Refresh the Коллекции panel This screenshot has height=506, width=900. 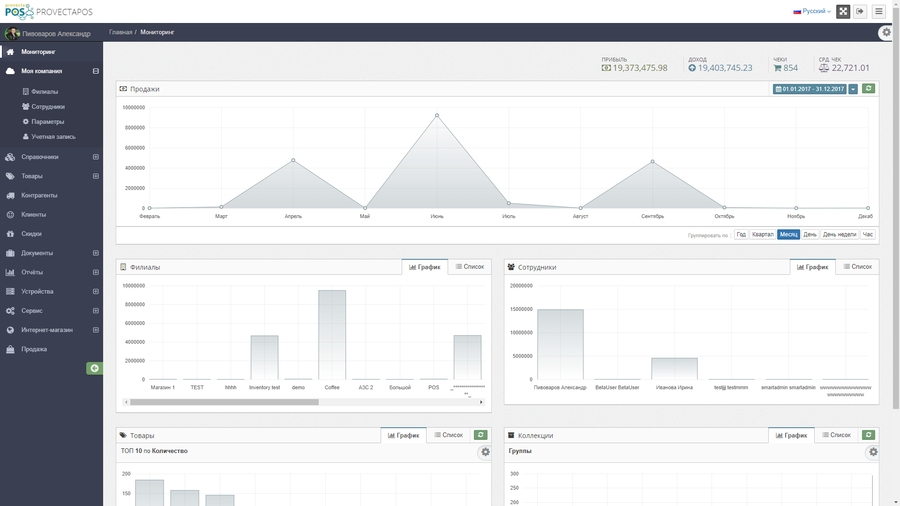[x=868, y=435]
